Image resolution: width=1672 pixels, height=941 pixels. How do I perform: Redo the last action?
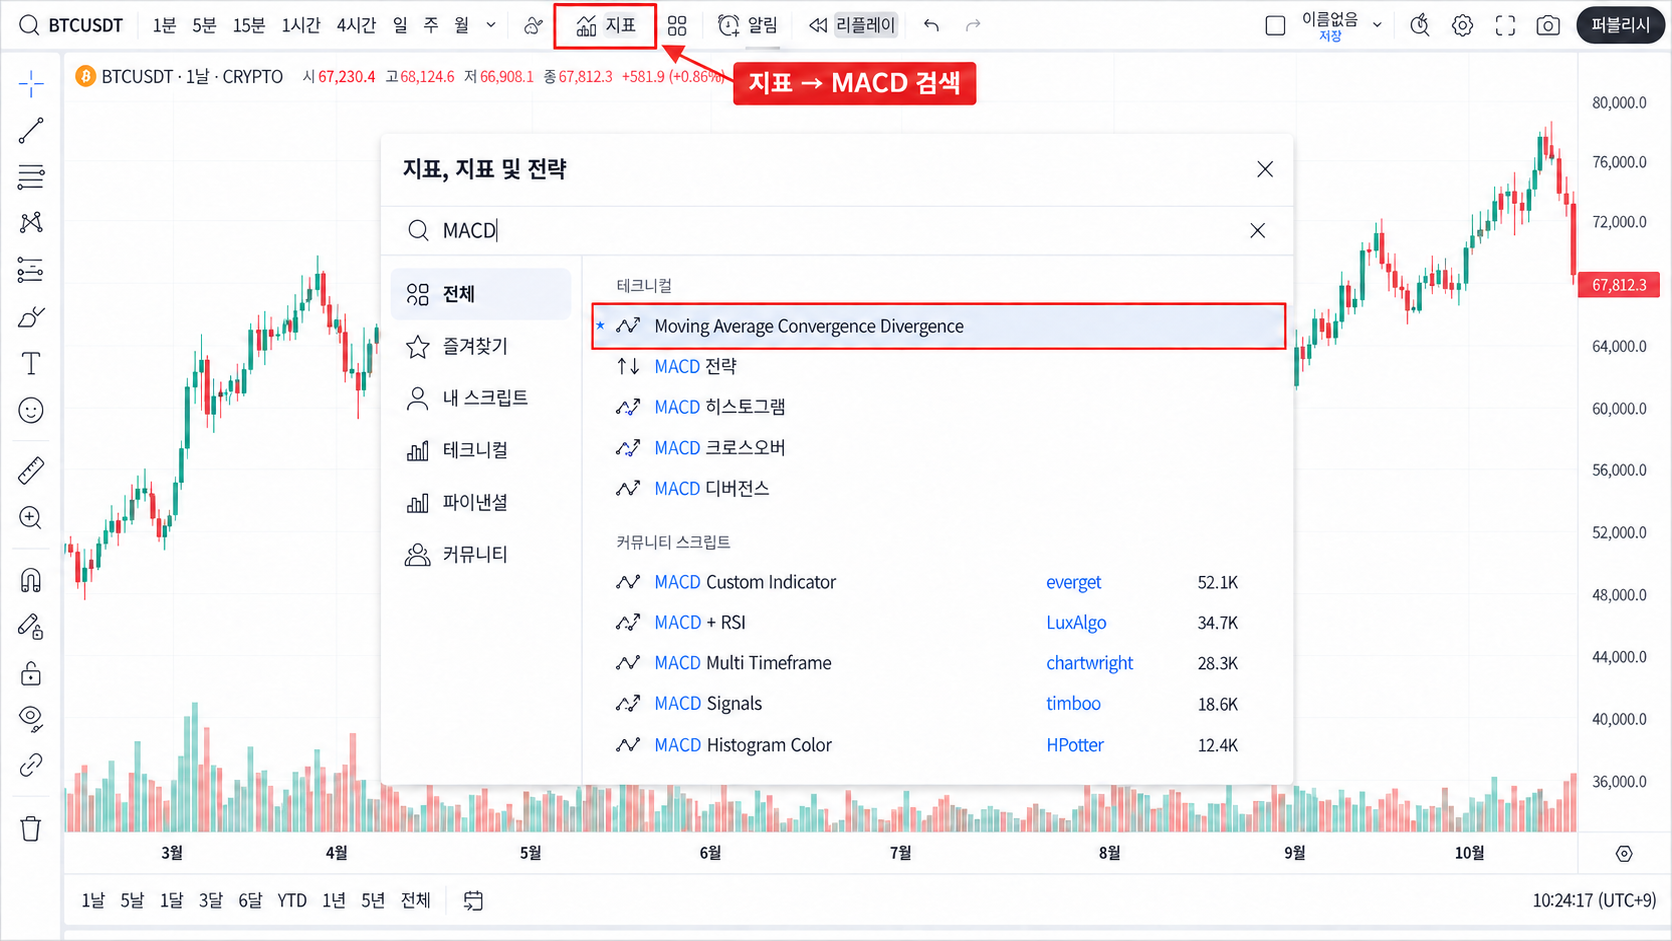point(973,25)
